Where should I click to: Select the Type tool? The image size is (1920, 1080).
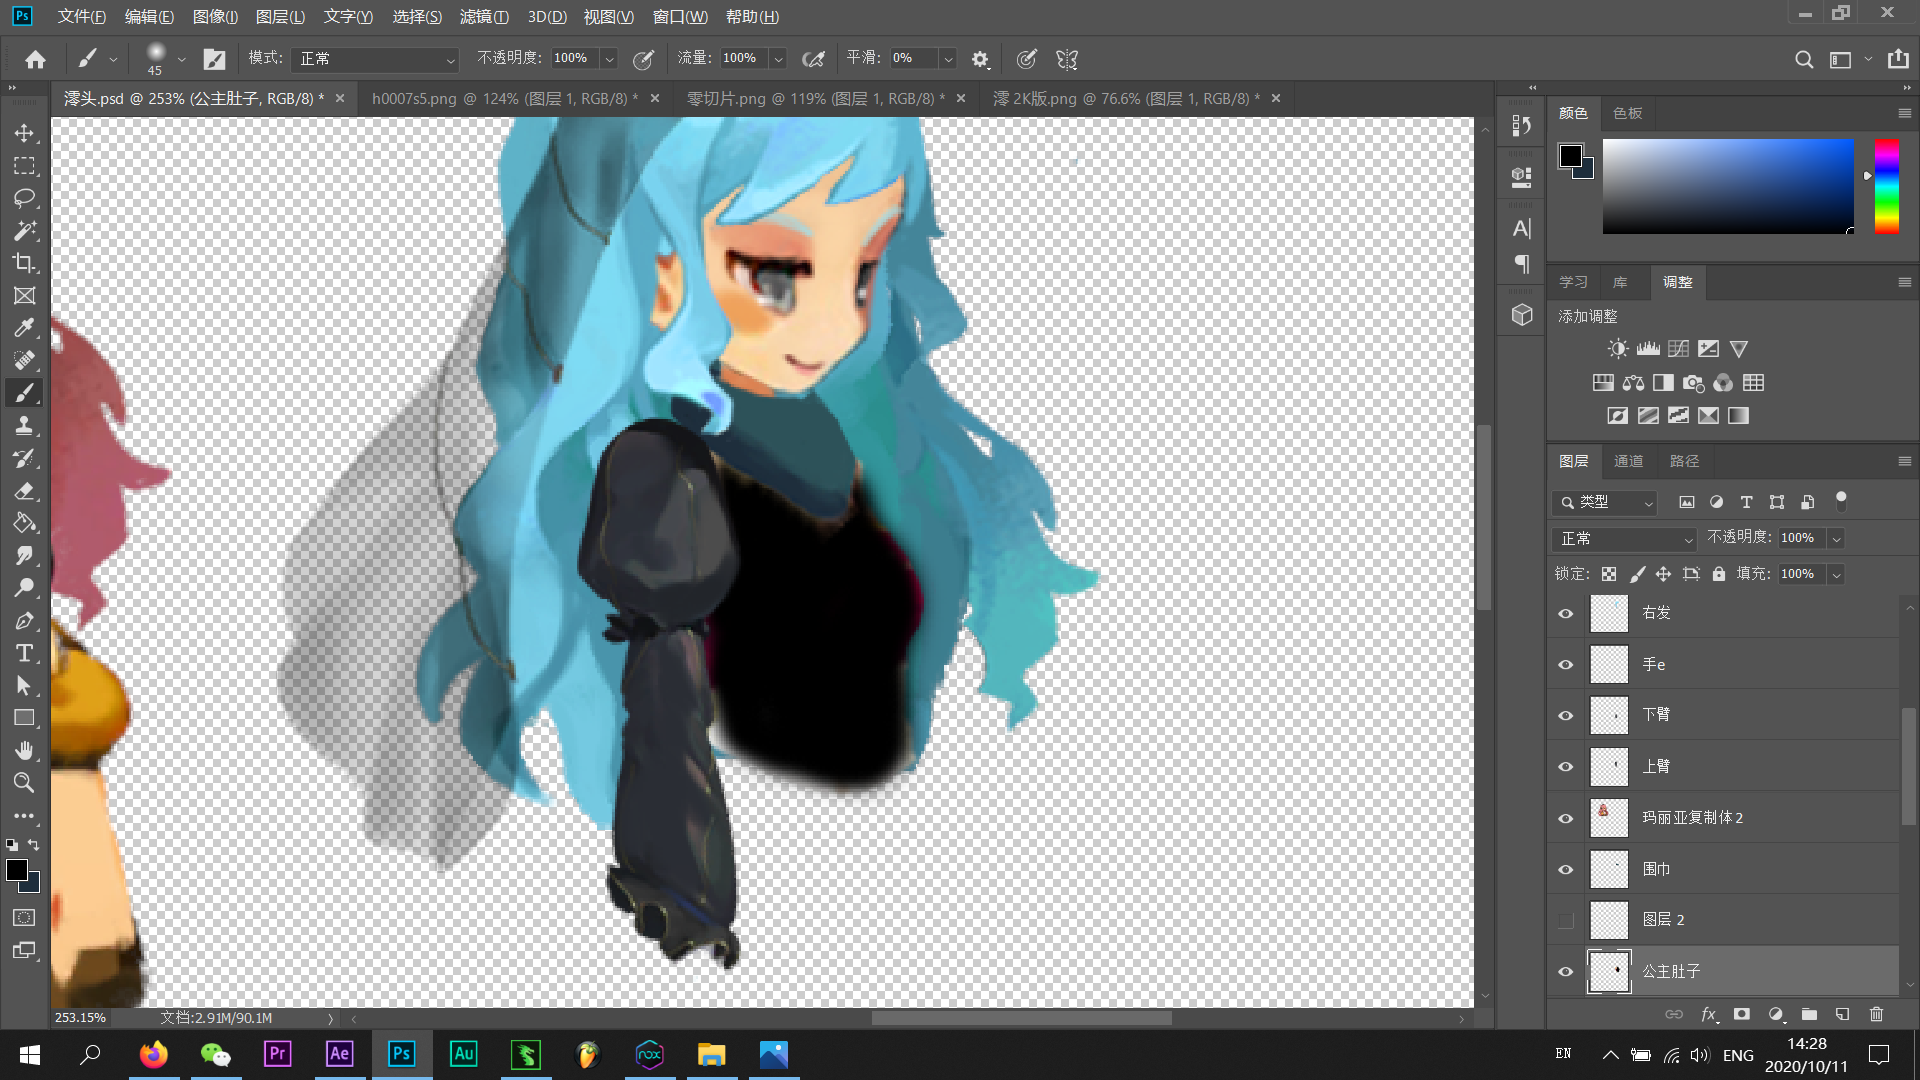pyautogui.click(x=24, y=653)
